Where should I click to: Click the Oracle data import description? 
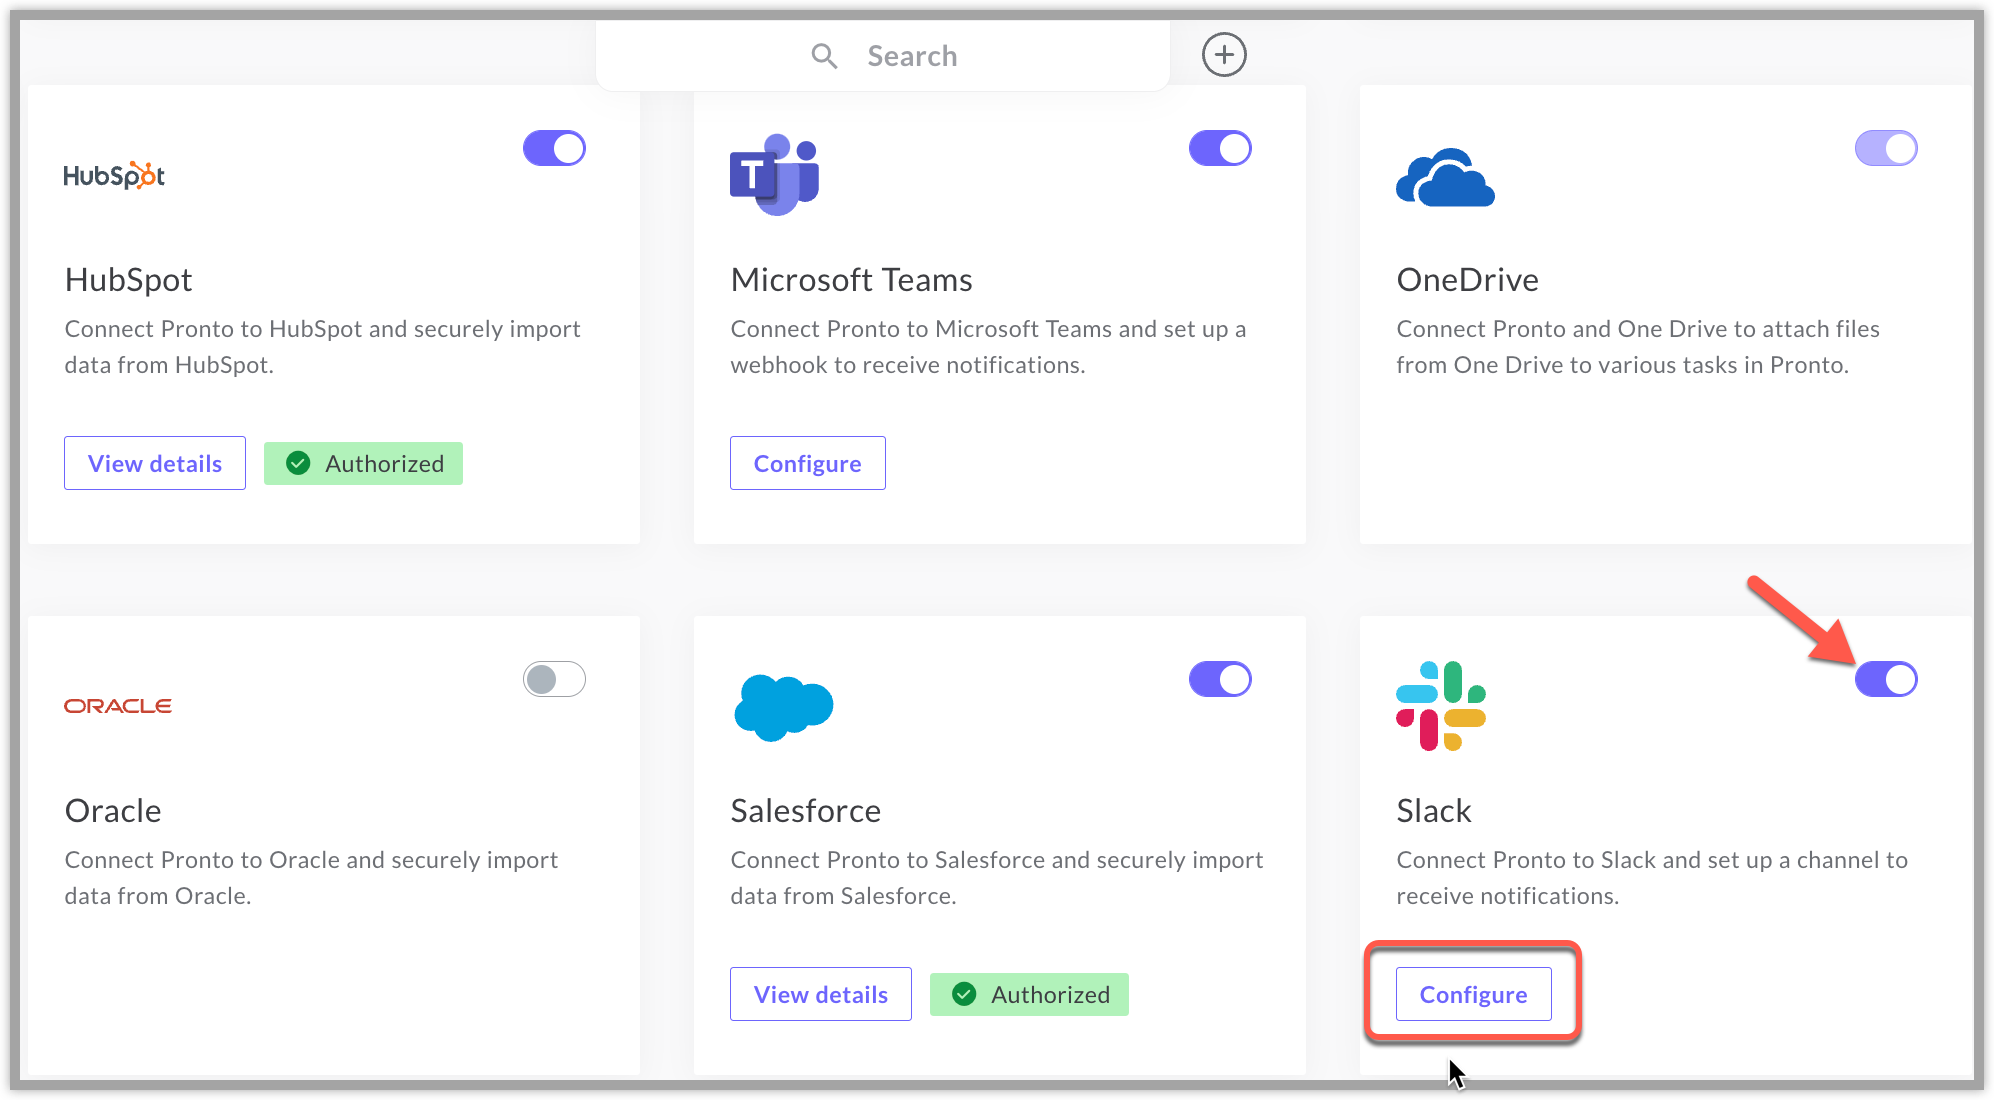click(x=311, y=878)
